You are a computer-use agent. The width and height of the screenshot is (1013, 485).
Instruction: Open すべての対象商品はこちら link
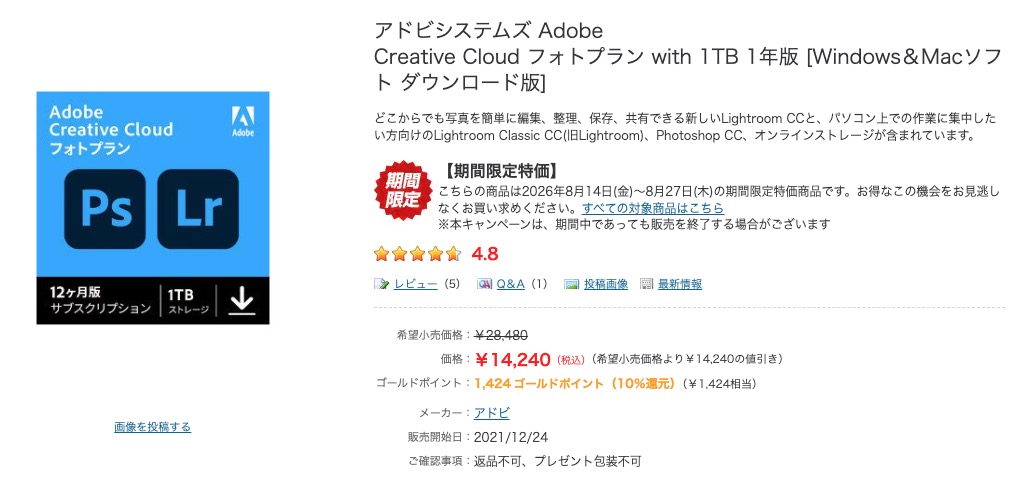click(x=653, y=209)
